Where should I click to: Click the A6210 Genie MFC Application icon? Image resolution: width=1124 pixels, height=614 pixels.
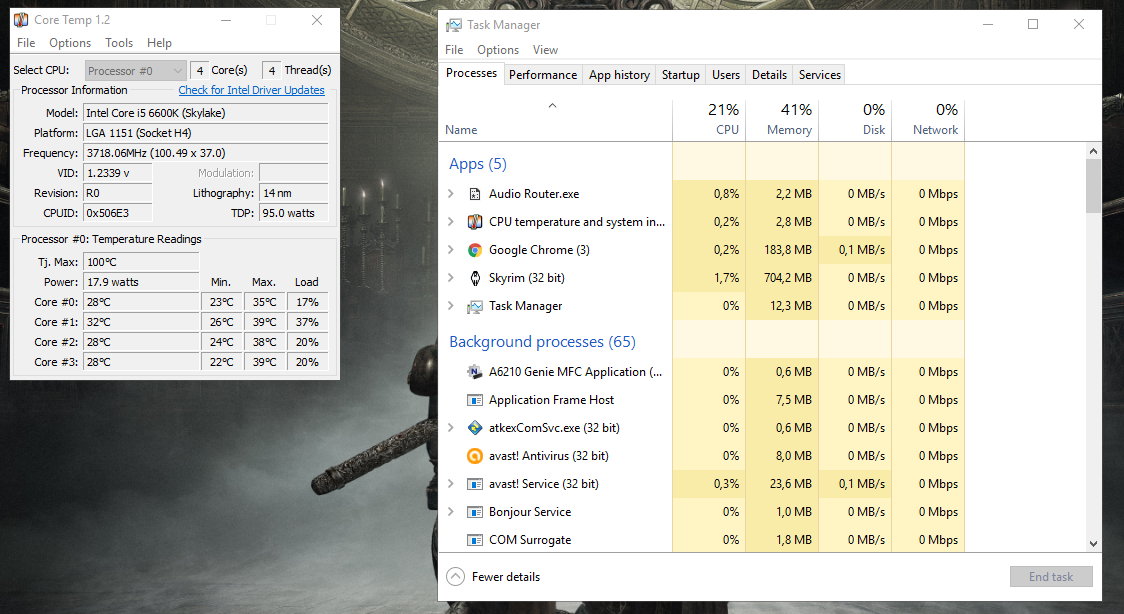pyautogui.click(x=475, y=372)
